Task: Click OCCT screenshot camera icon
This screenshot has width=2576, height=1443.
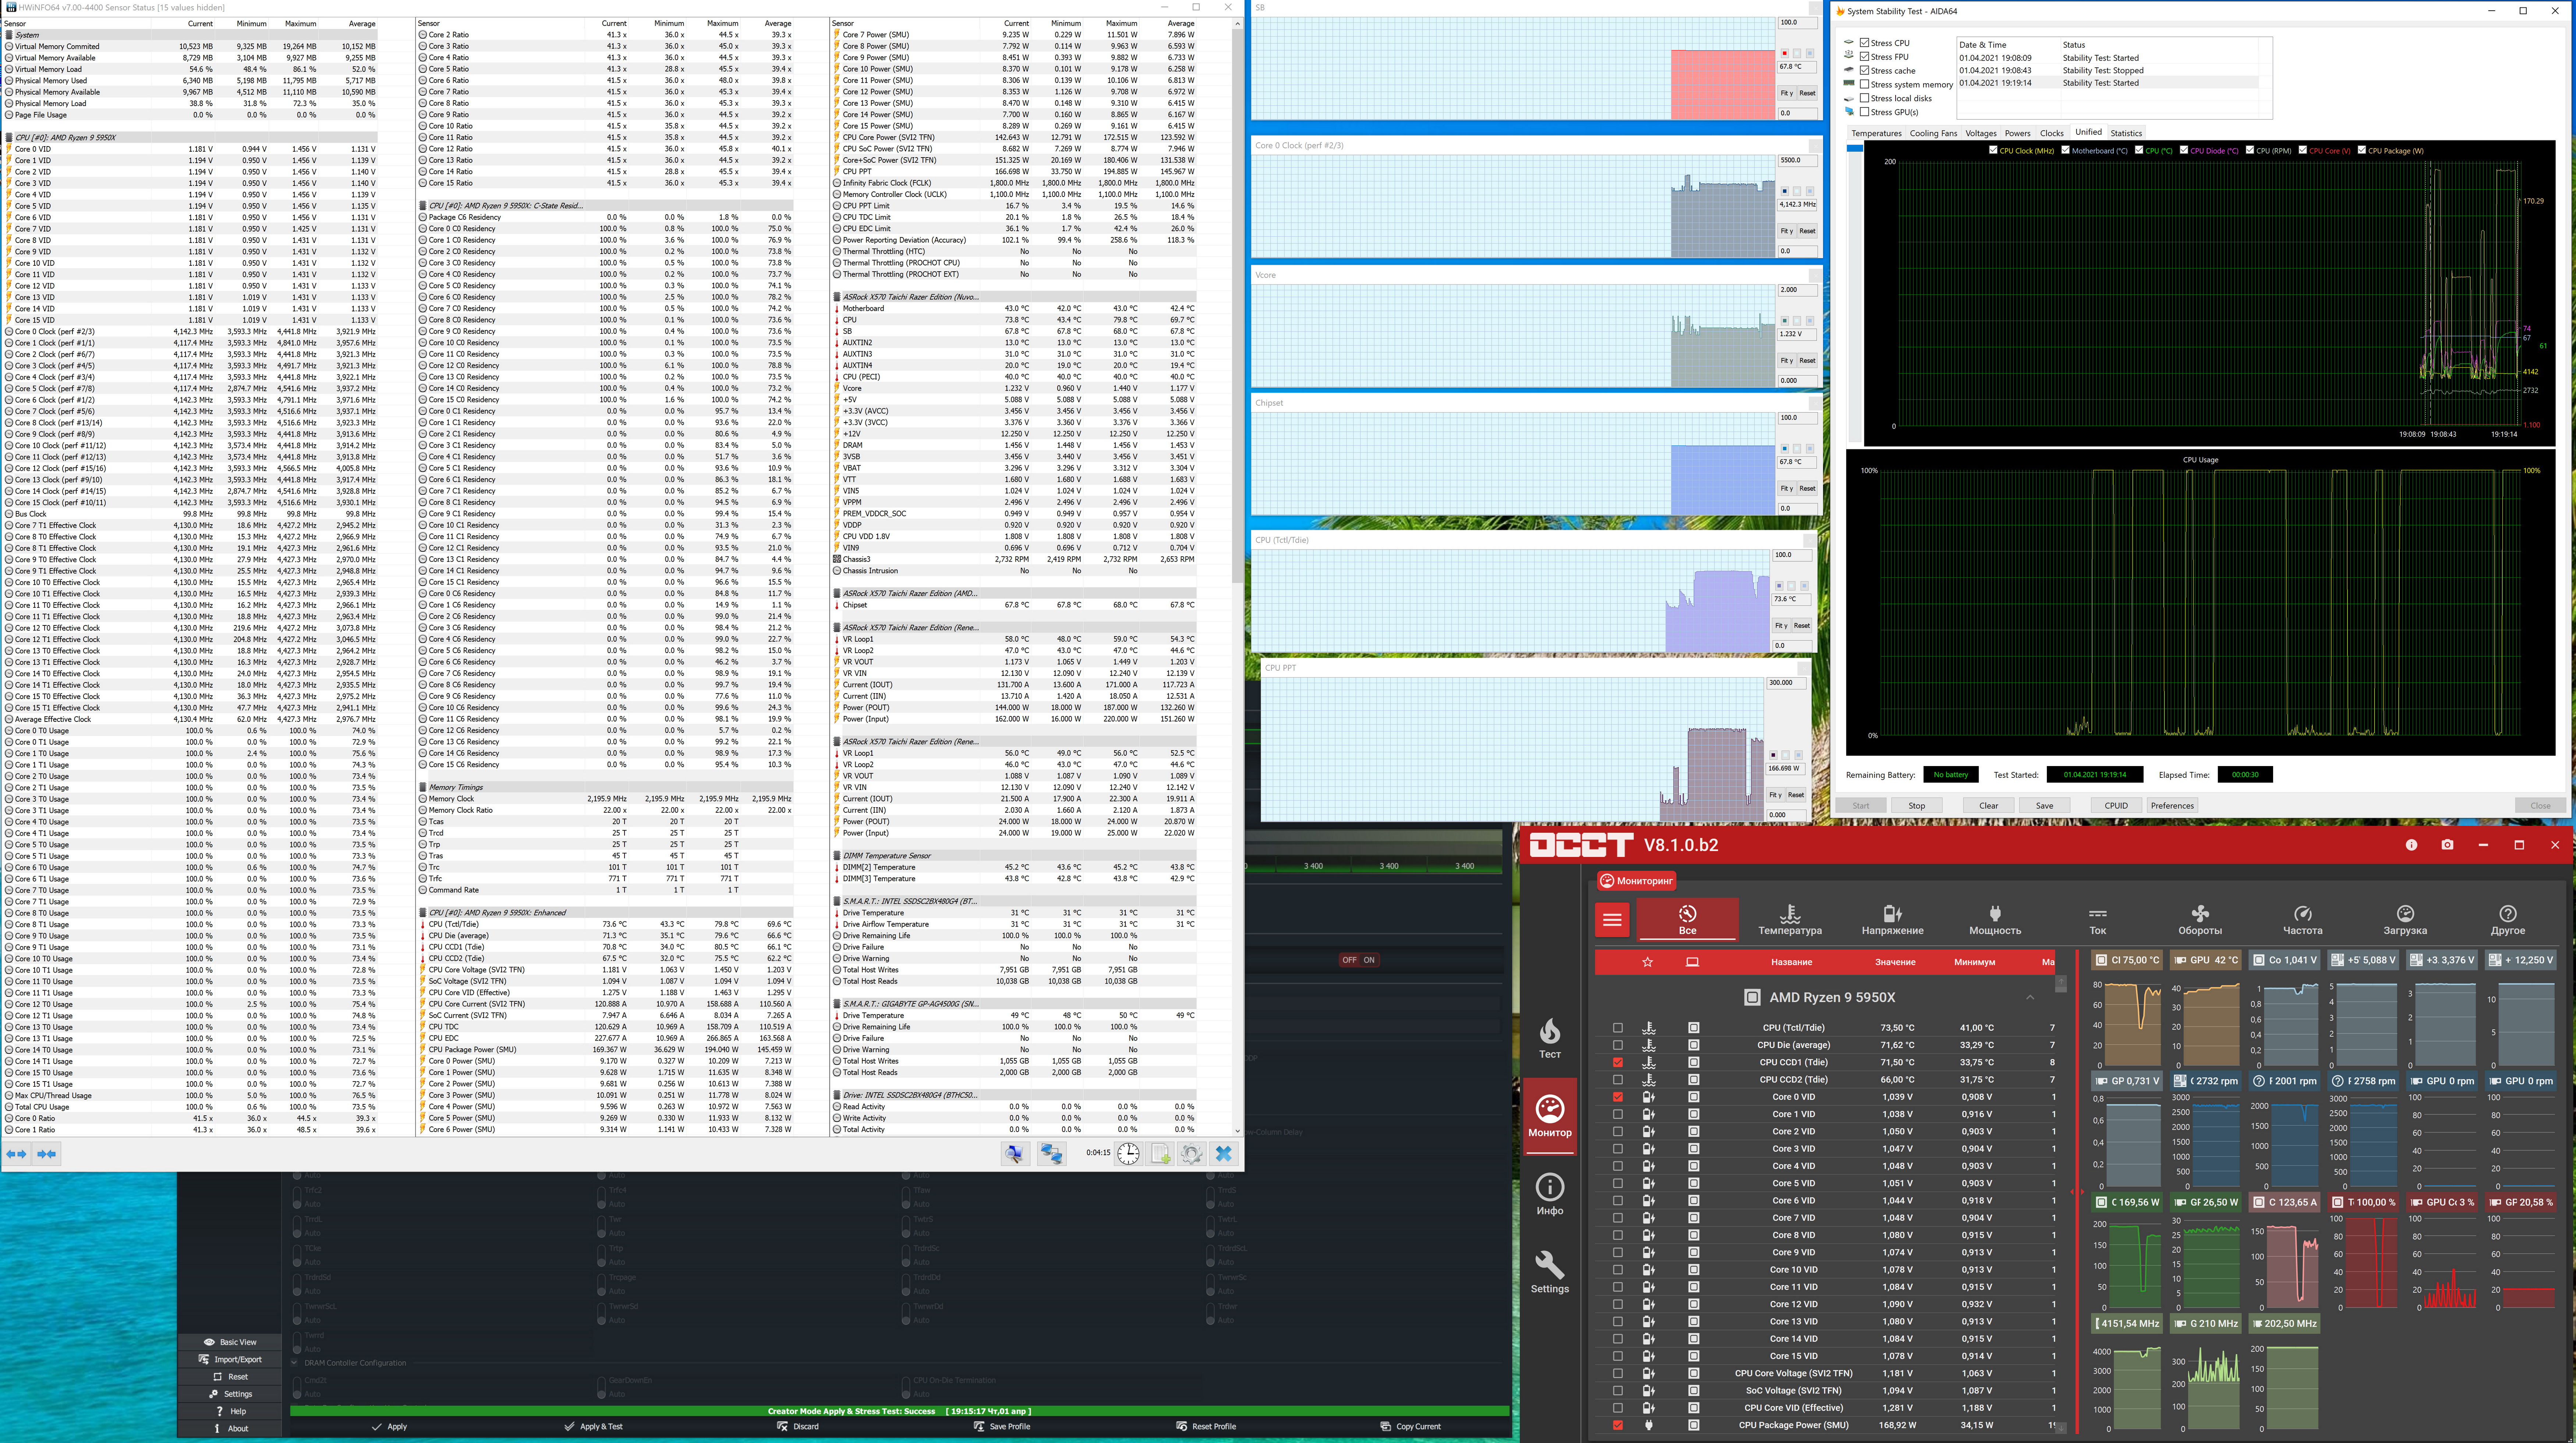Action: 2446,845
